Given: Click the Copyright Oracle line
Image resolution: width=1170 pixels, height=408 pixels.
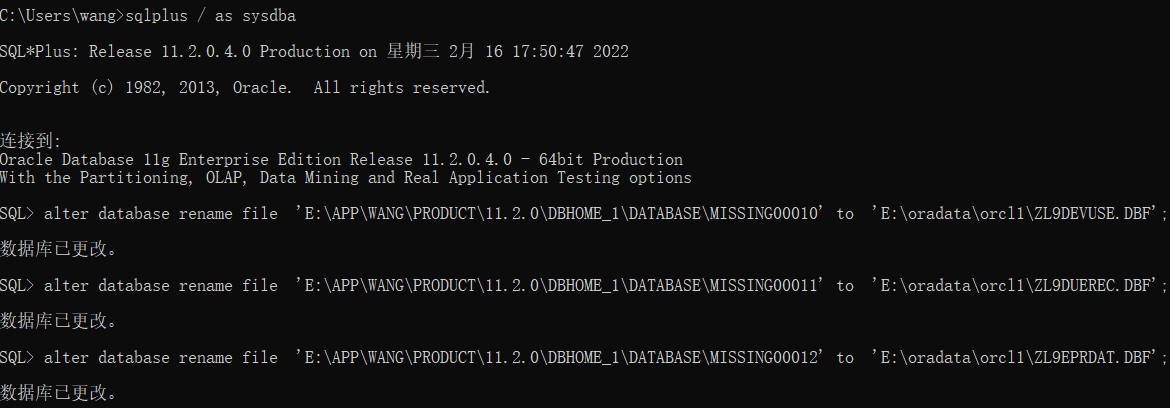Looking at the screenshot, I should tap(245, 88).
